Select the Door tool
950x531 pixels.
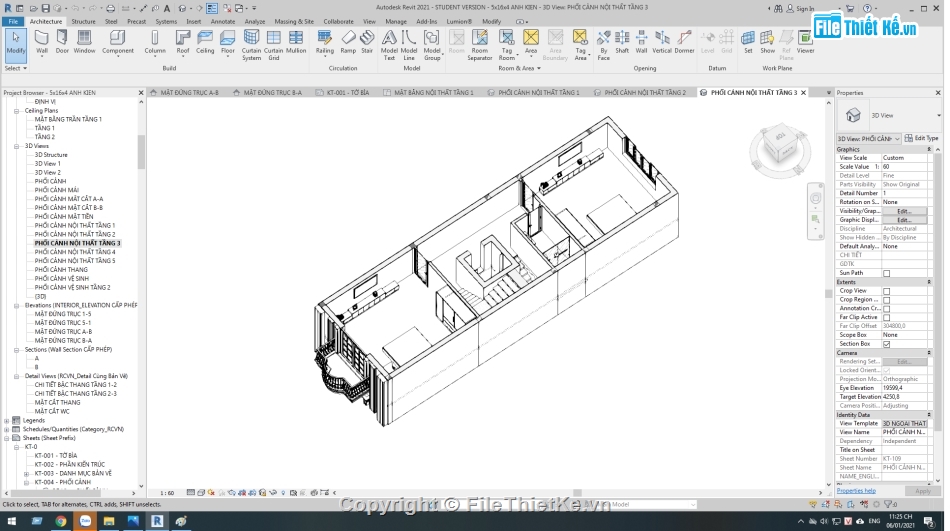tap(62, 42)
